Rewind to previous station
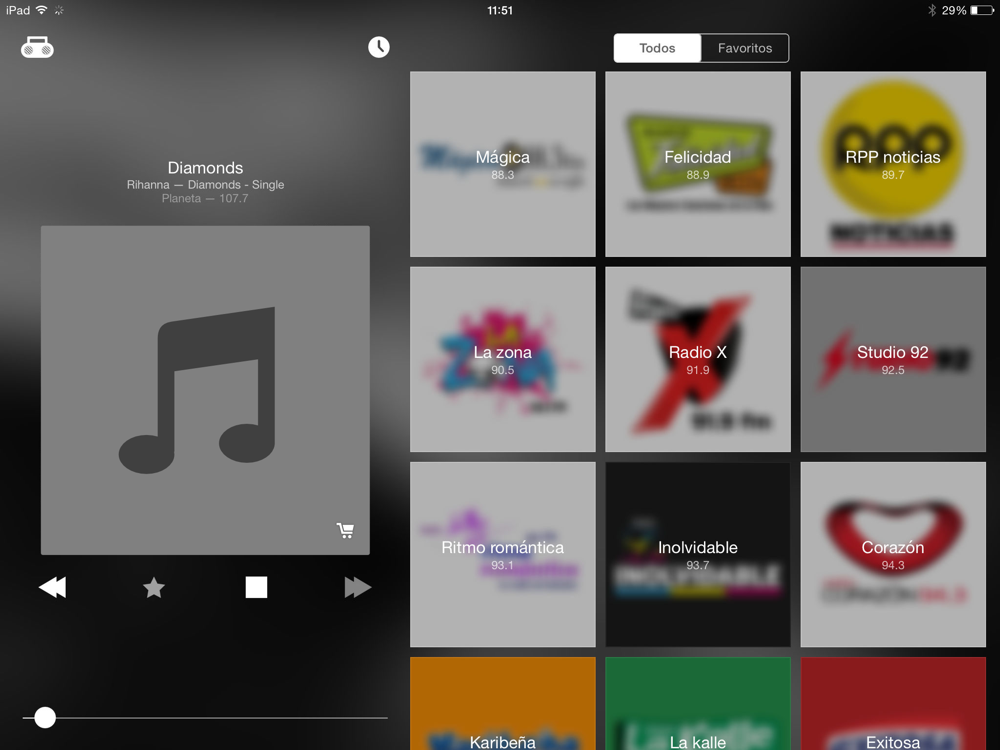 point(52,587)
